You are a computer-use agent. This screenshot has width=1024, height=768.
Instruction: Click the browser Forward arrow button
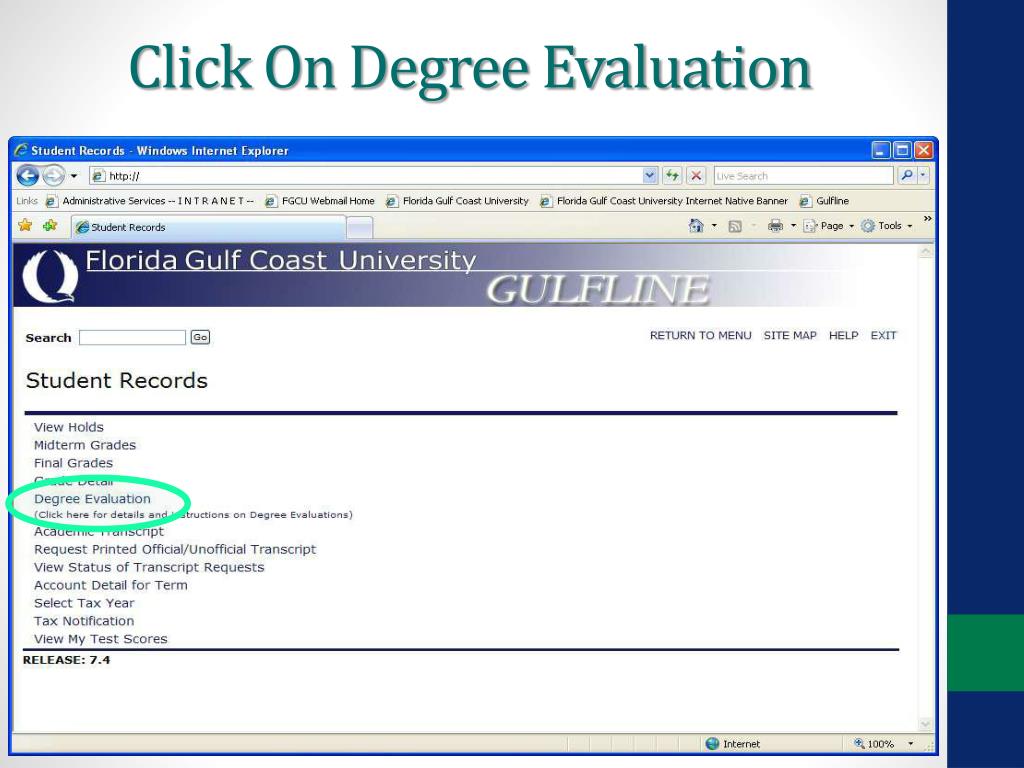point(54,175)
